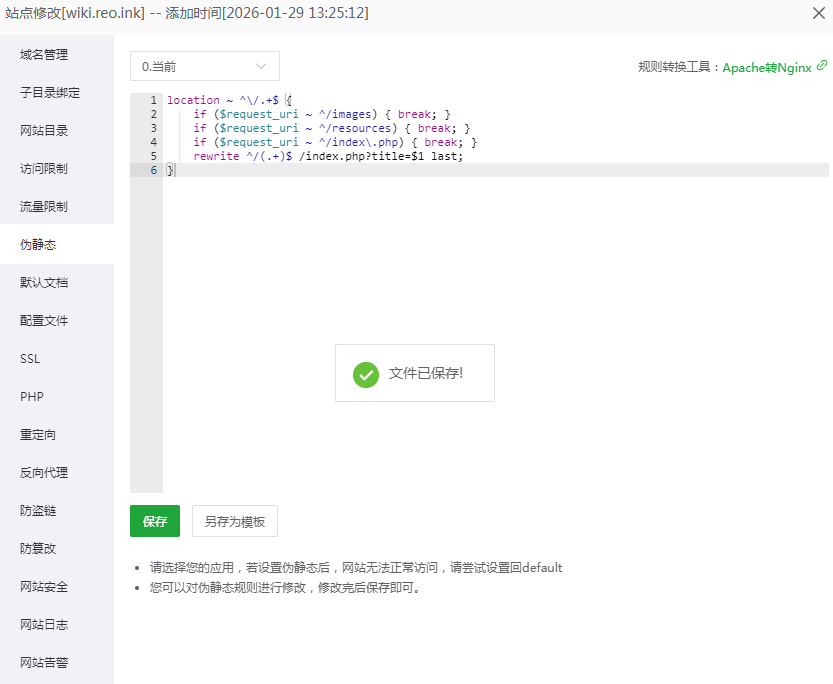
Task: Click 另存为模板 to save as template
Action: point(234,521)
